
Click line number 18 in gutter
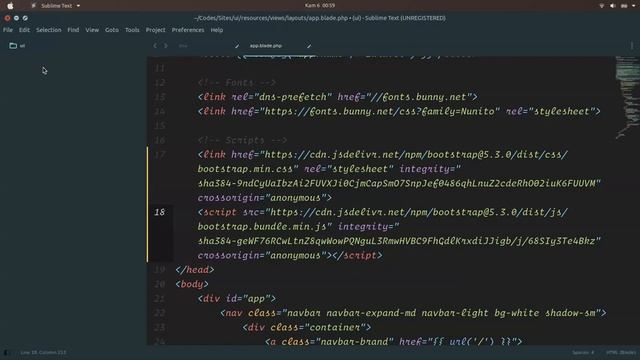click(x=160, y=212)
